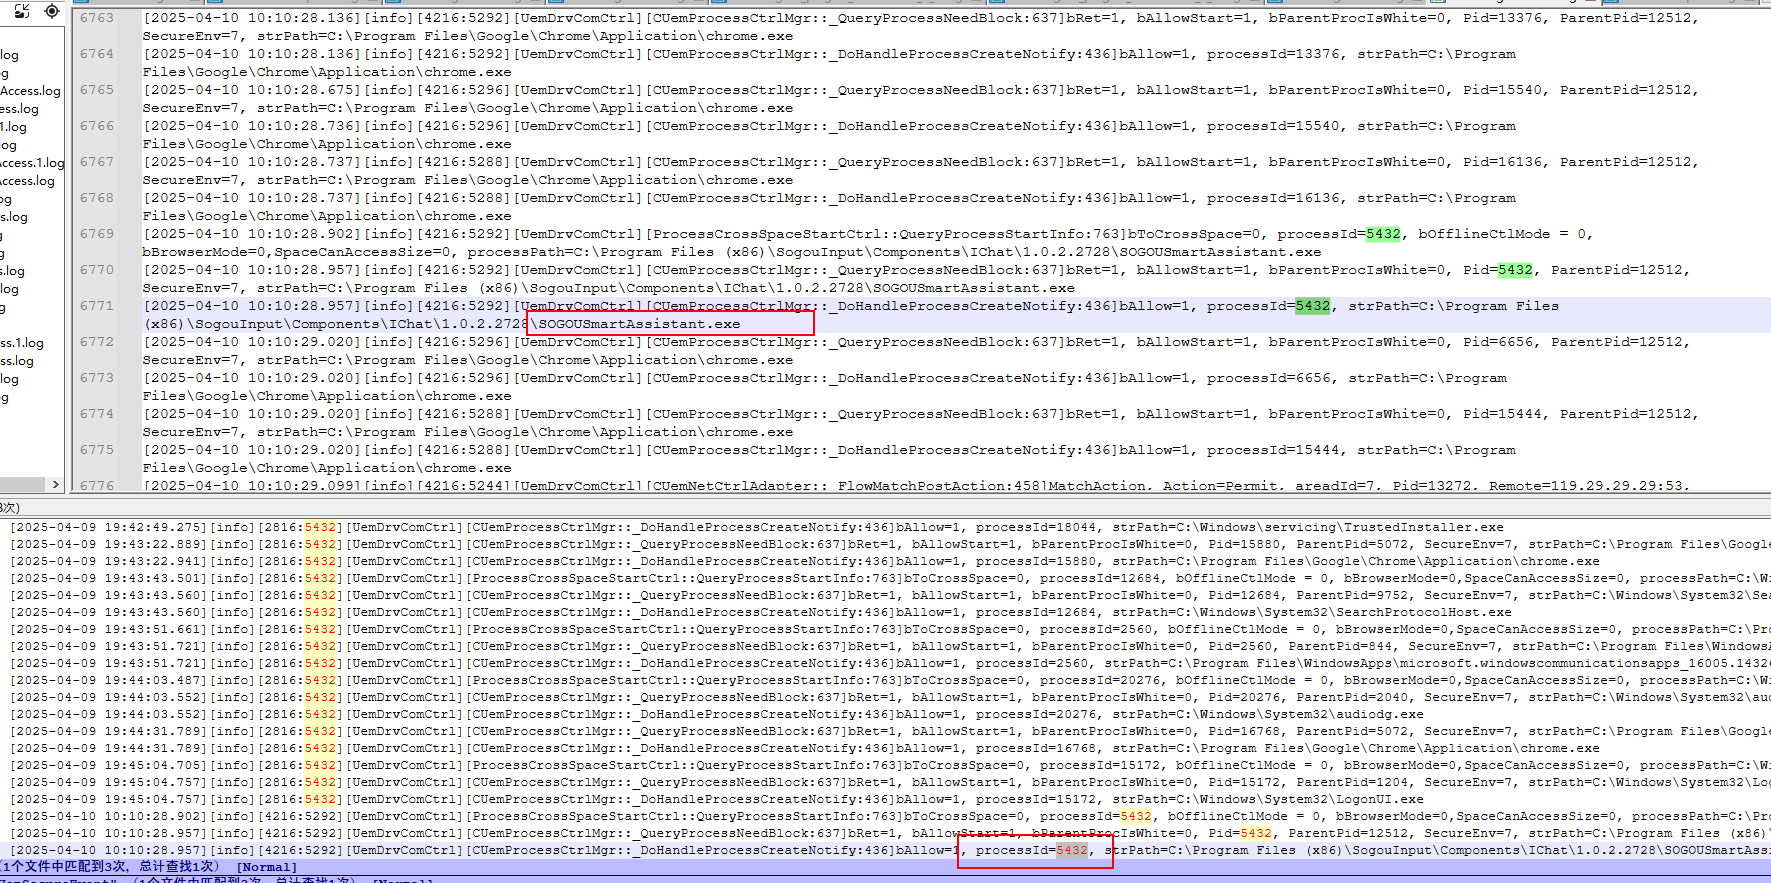This screenshot has height=883, width=1771.
Task: Click line number 6763 in the margin
Action: (x=97, y=18)
